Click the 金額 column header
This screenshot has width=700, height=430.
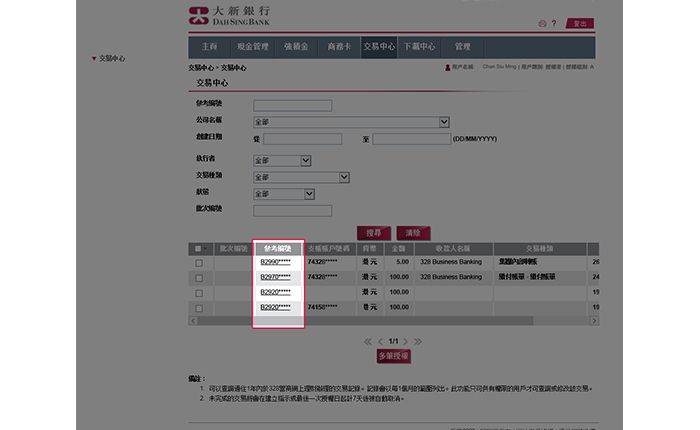pos(399,249)
